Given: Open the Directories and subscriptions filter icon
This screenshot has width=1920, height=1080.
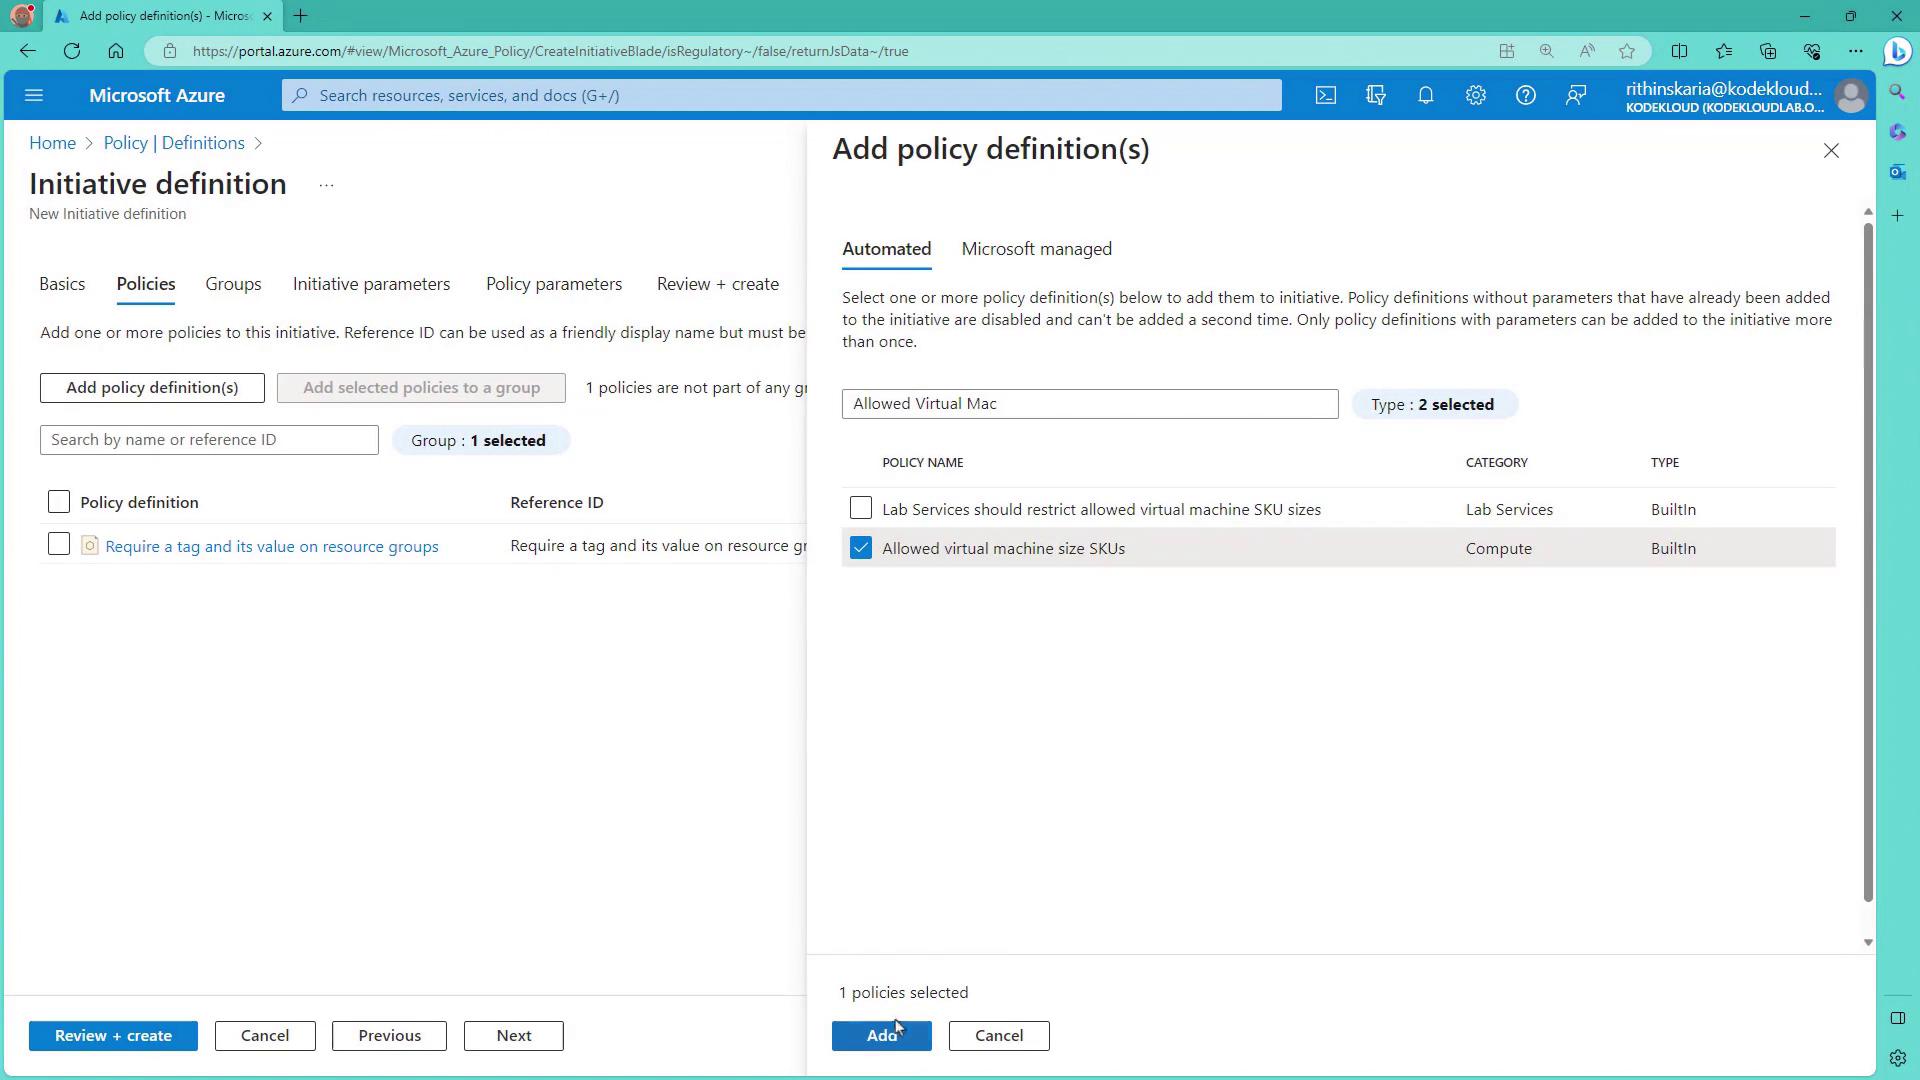Looking at the screenshot, I should tap(1375, 96).
